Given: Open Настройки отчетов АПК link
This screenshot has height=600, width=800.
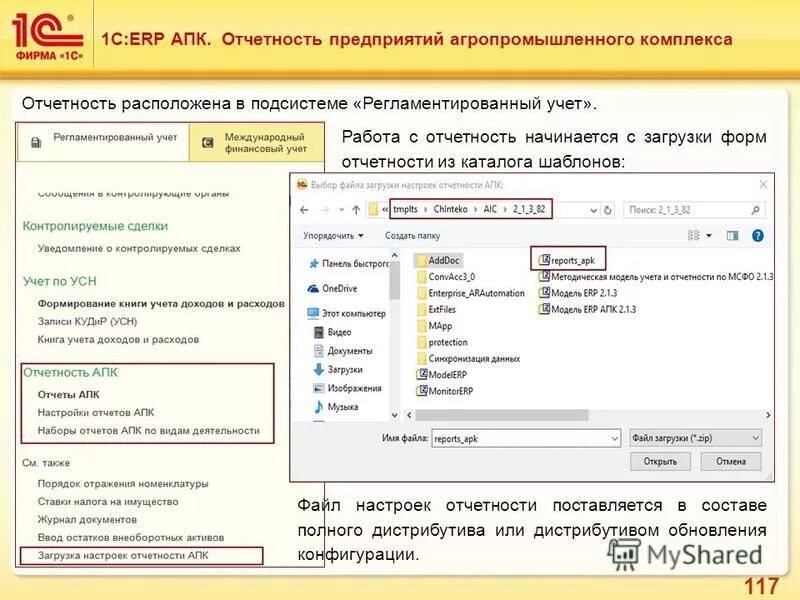Looking at the screenshot, I should (96, 412).
